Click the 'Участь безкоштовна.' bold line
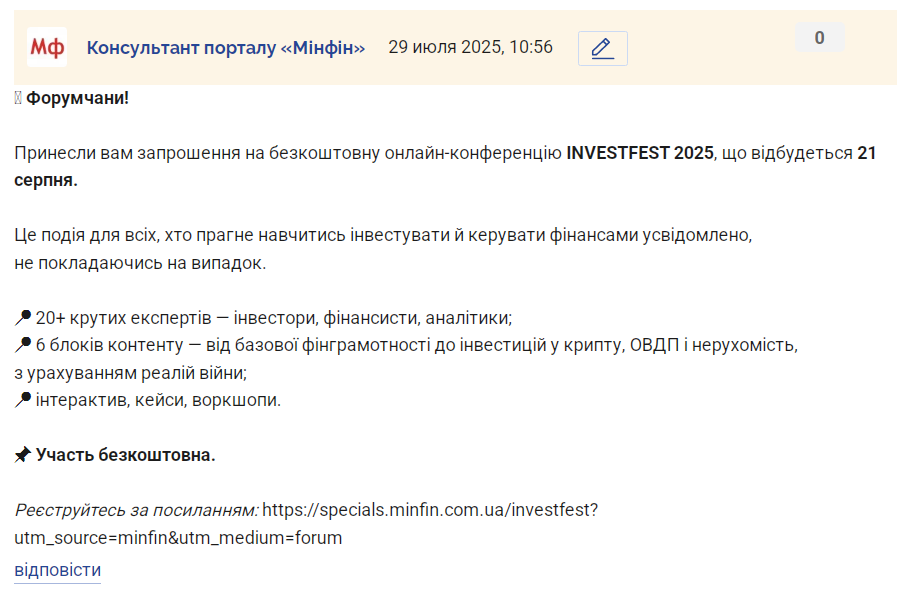910x599 pixels. tap(125, 455)
